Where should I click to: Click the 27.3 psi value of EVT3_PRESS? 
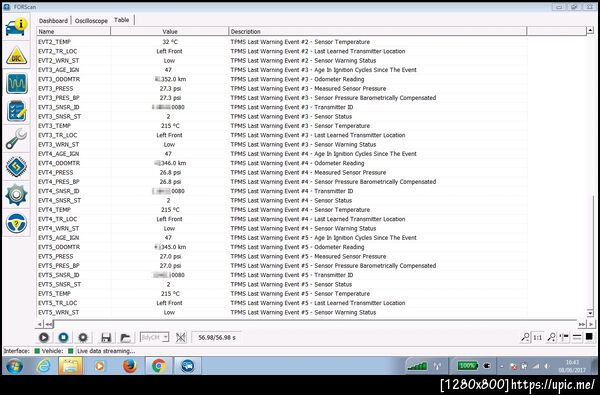[x=170, y=88]
